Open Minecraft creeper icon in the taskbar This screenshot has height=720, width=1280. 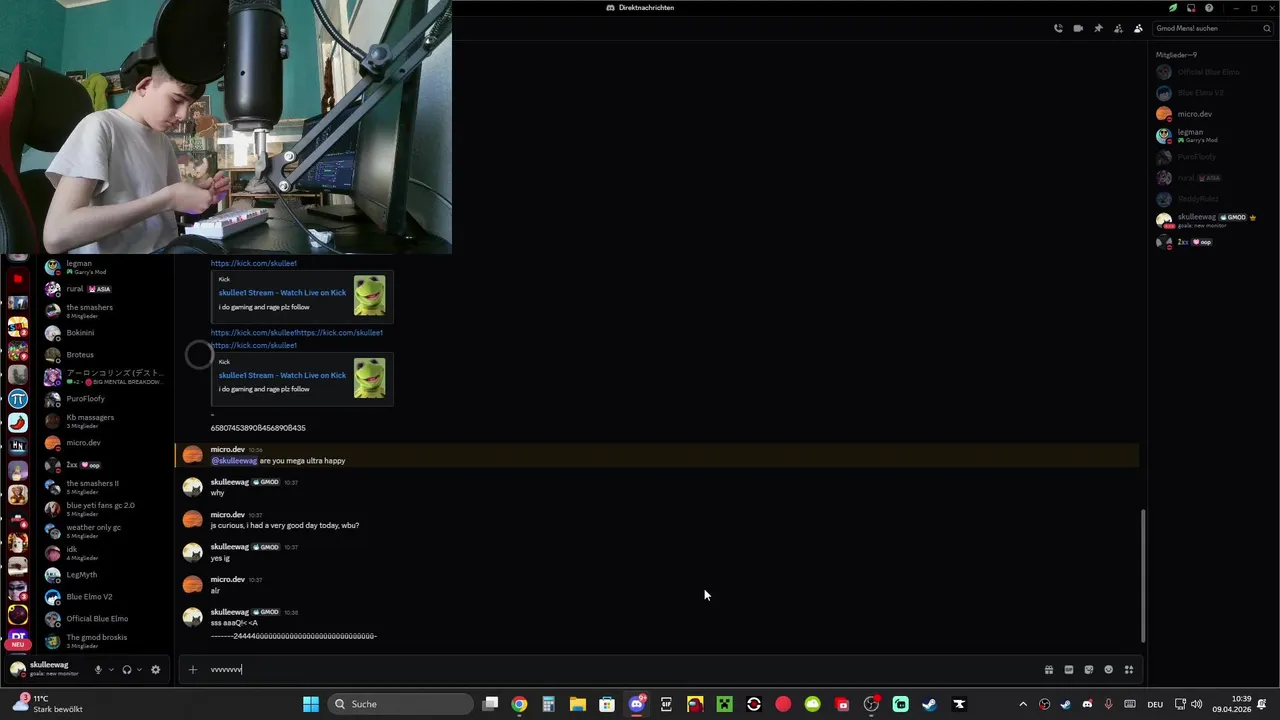point(724,704)
